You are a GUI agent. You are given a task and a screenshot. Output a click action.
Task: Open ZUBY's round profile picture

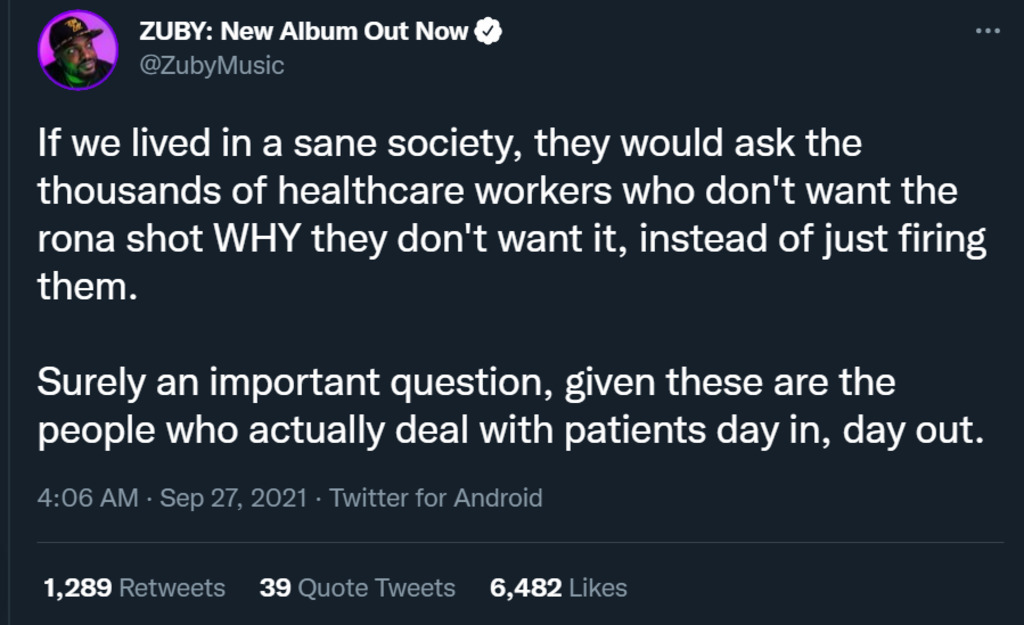click(x=78, y=50)
